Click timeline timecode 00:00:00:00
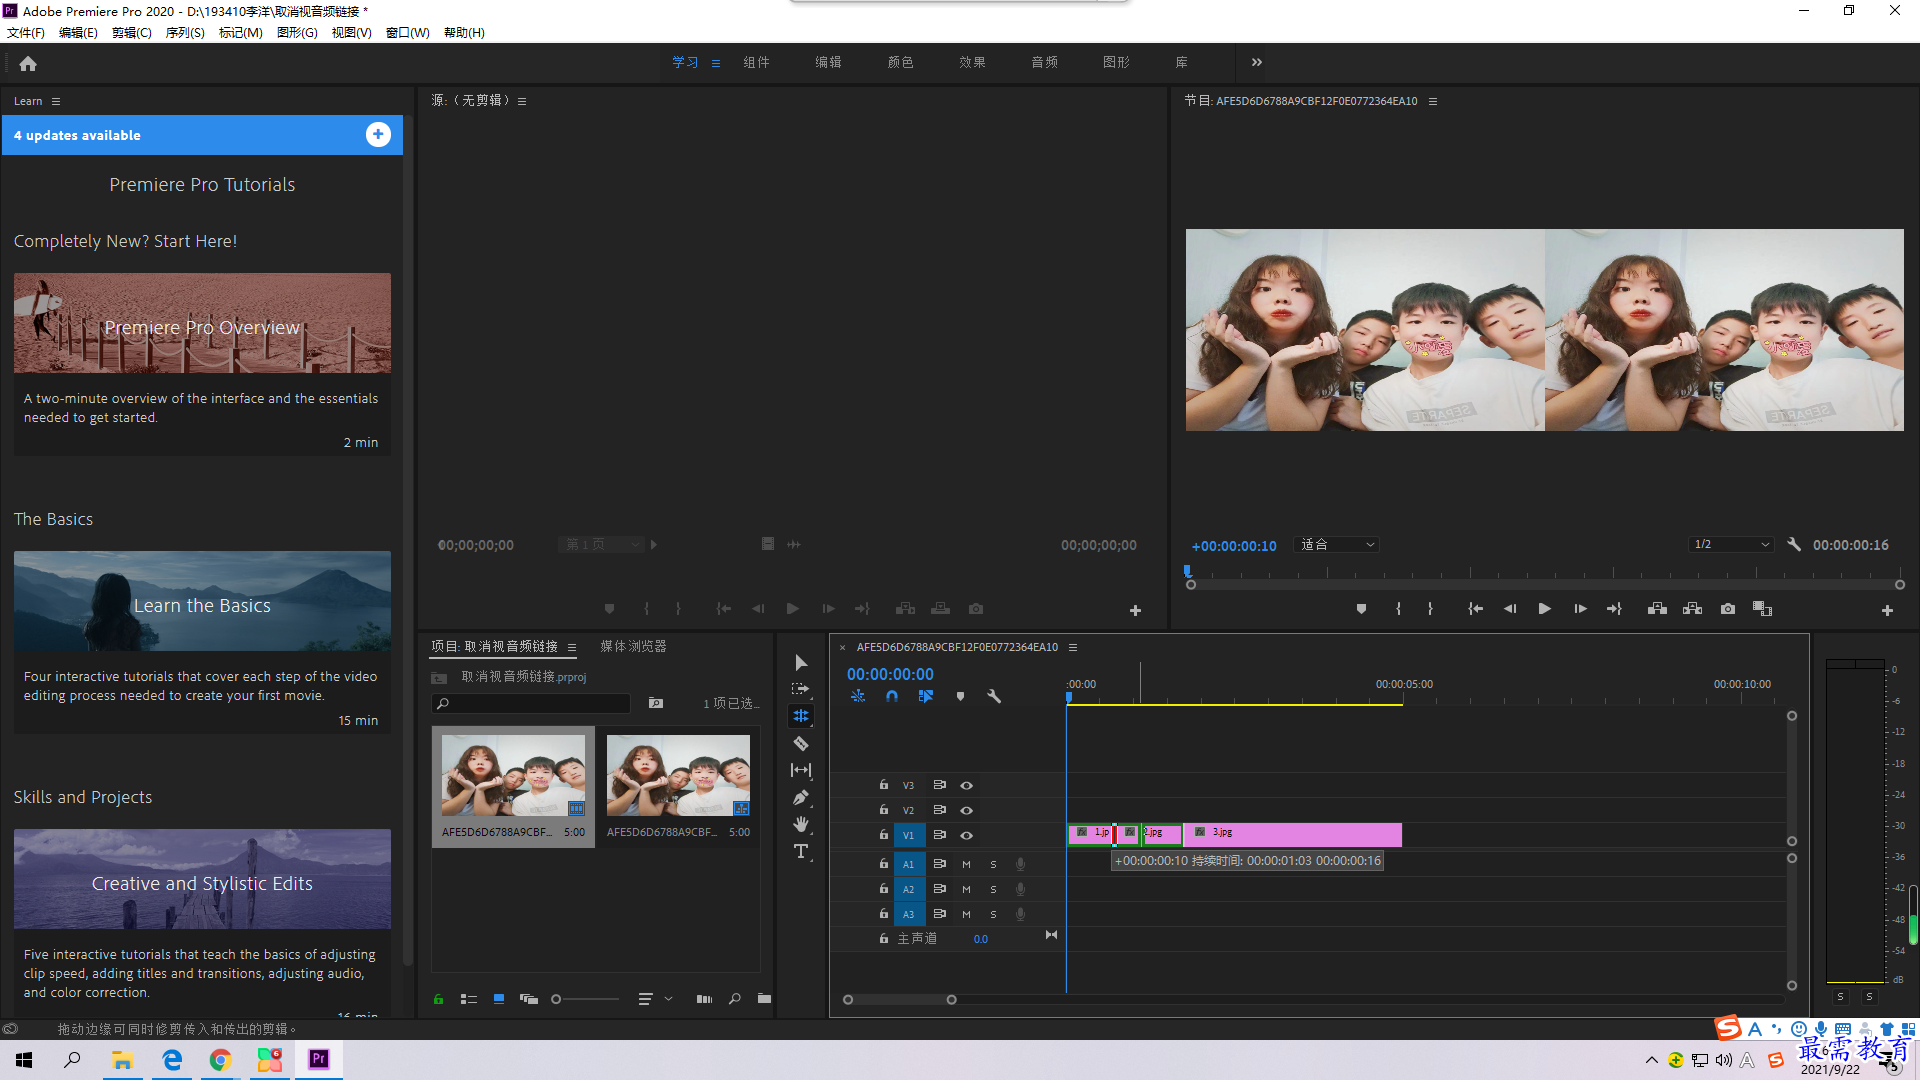This screenshot has width=1920, height=1080. point(890,675)
